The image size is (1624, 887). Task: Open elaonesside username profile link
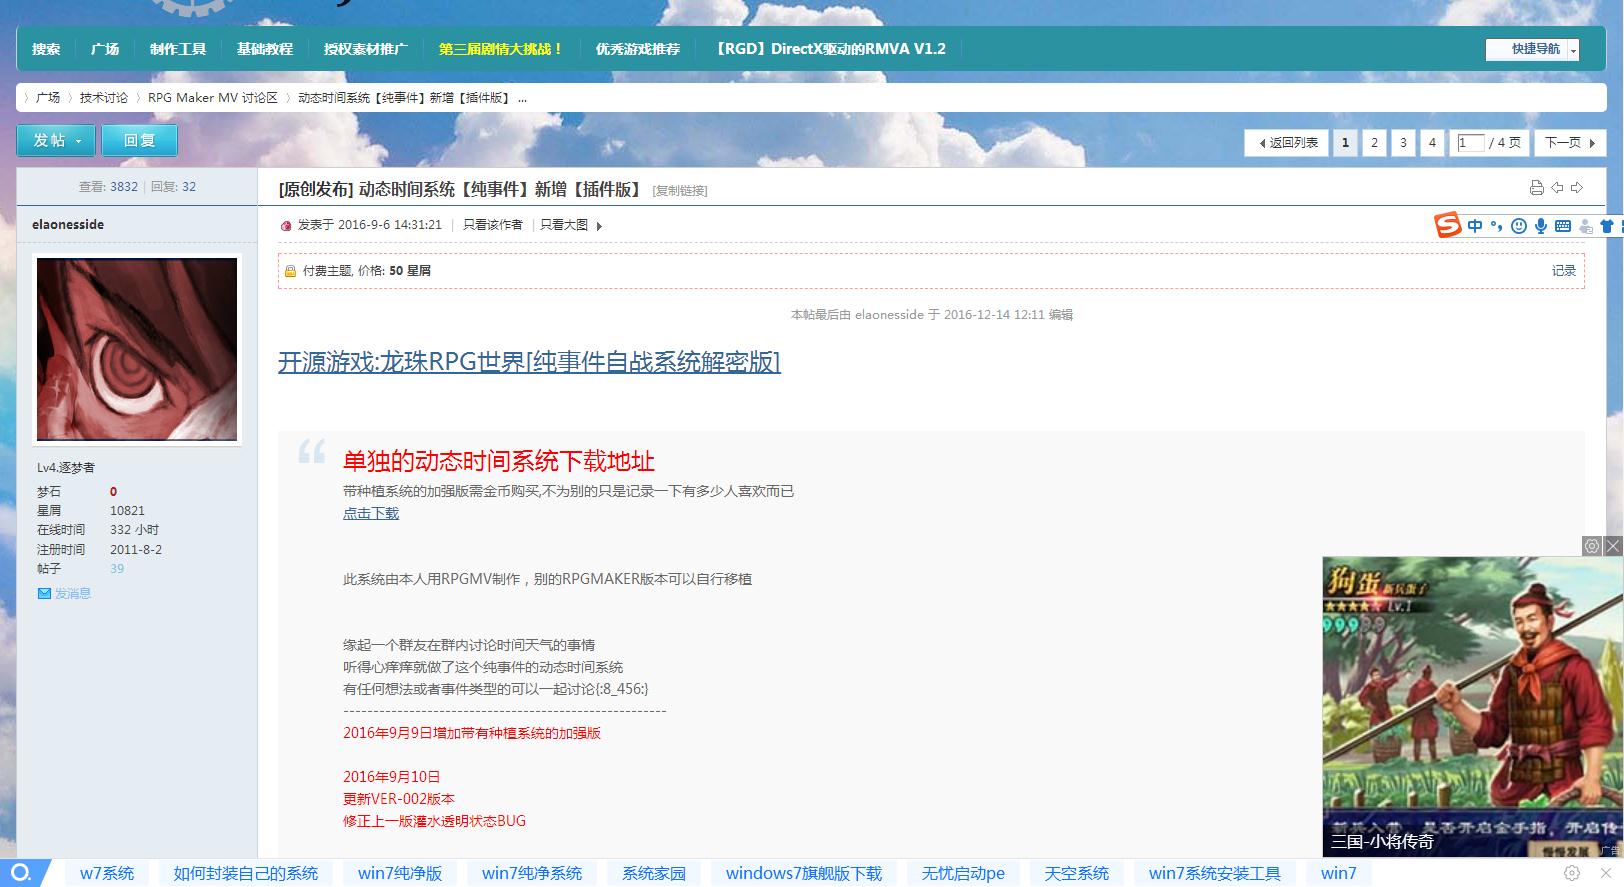pos(68,225)
